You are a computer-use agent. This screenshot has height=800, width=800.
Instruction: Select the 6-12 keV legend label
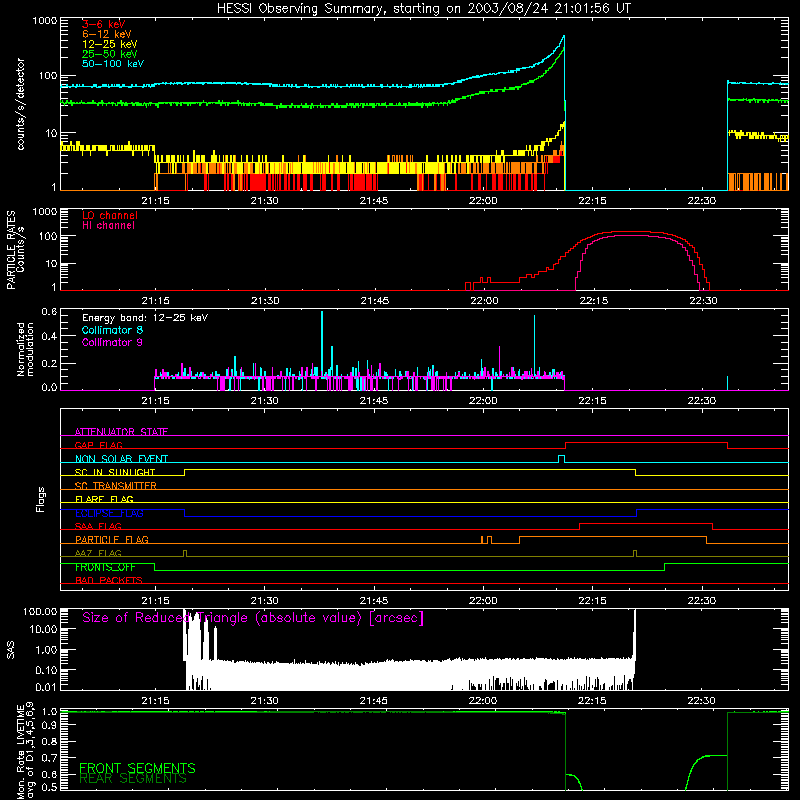pyautogui.click(x=107, y=34)
